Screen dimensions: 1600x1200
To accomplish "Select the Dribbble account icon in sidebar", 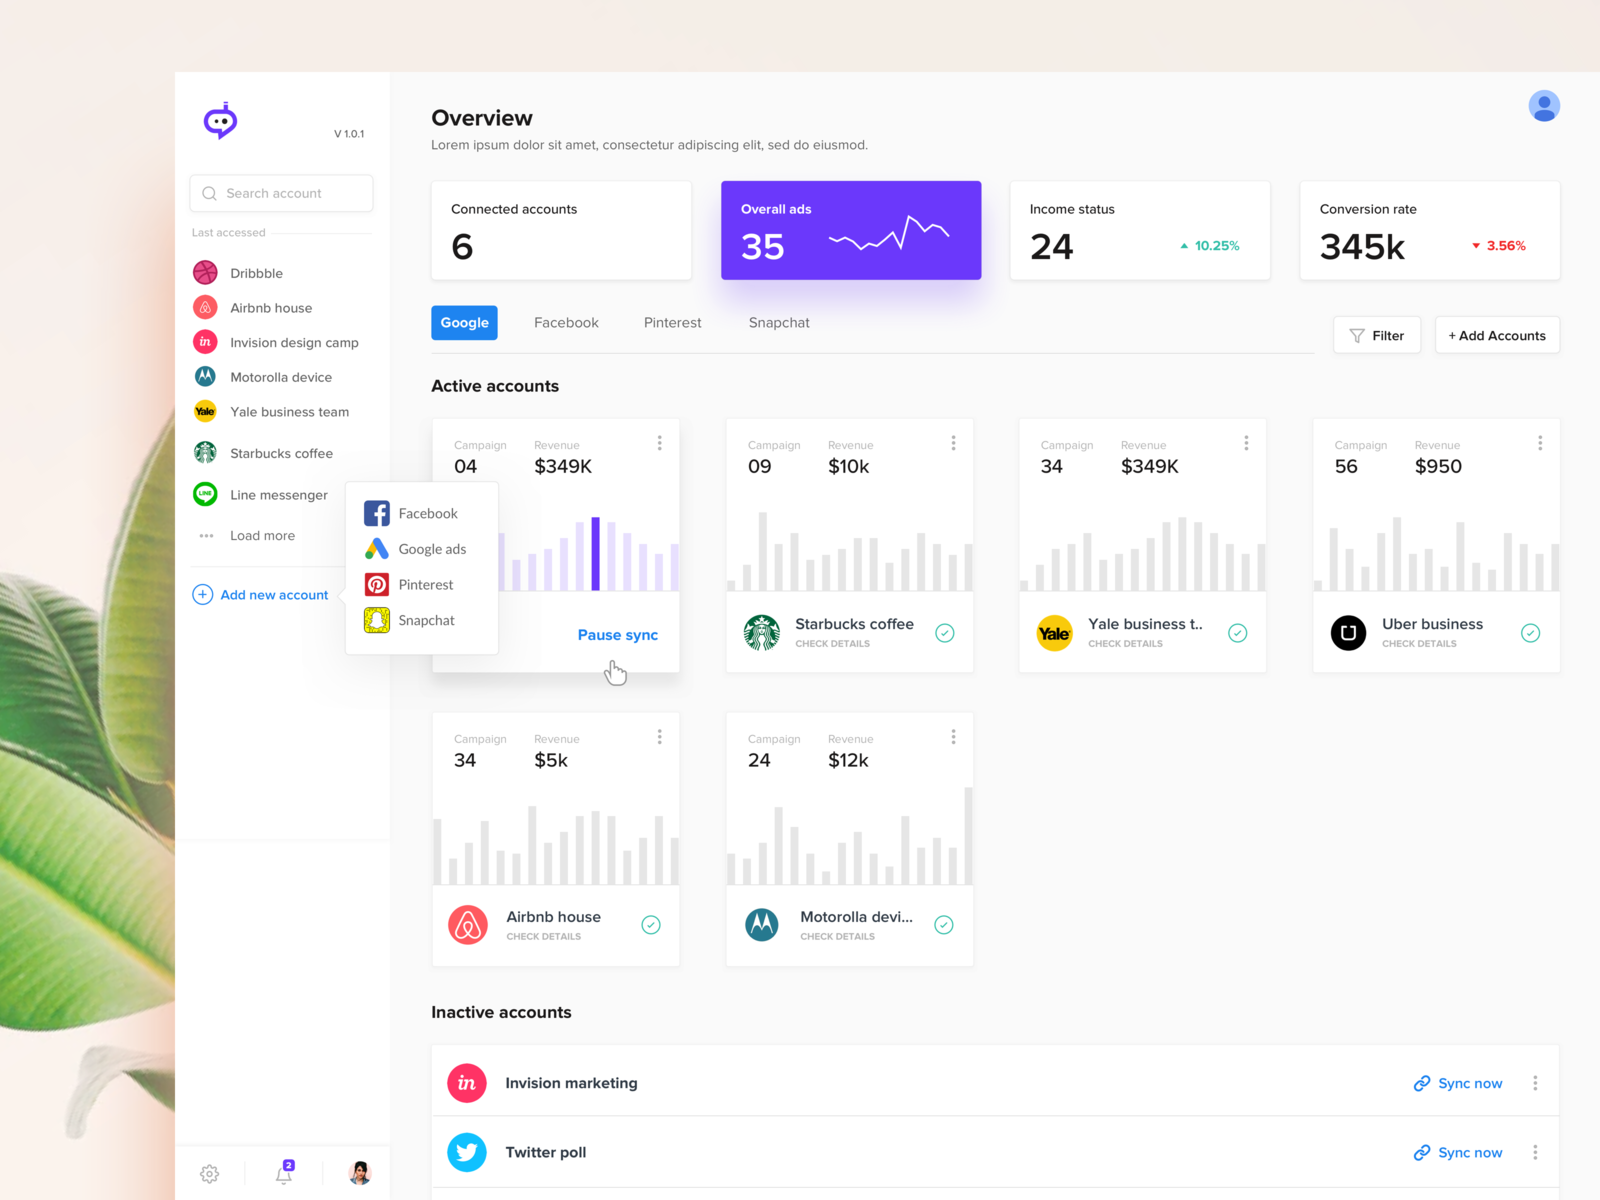I will click(x=205, y=273).
